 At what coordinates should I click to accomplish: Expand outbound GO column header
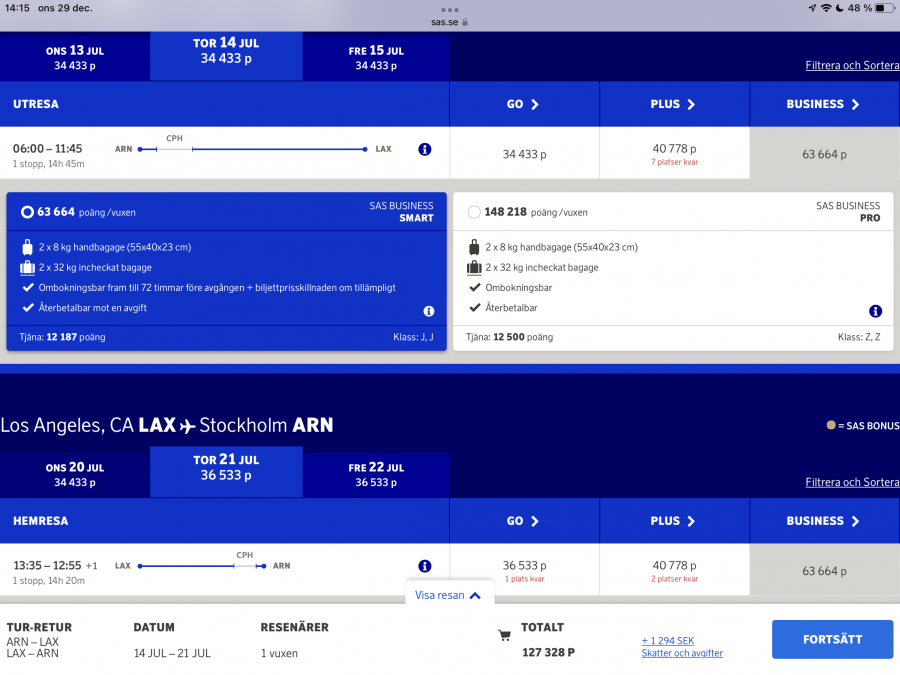tap(523, 104)
